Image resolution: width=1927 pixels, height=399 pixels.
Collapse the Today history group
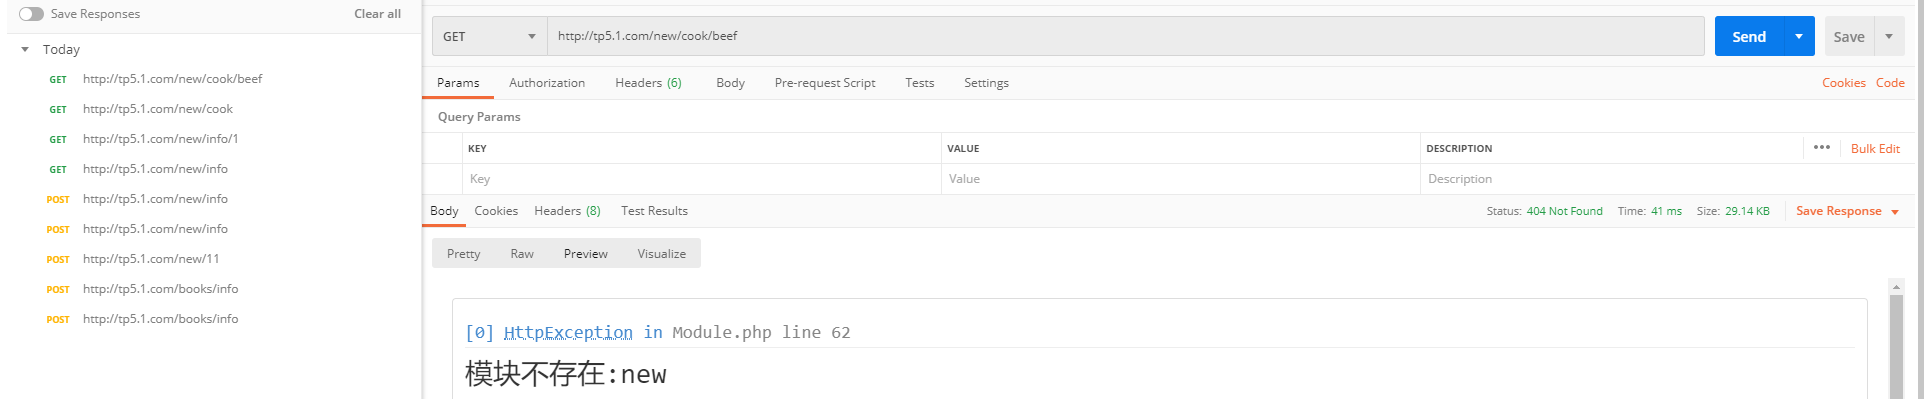pos(25,49)
